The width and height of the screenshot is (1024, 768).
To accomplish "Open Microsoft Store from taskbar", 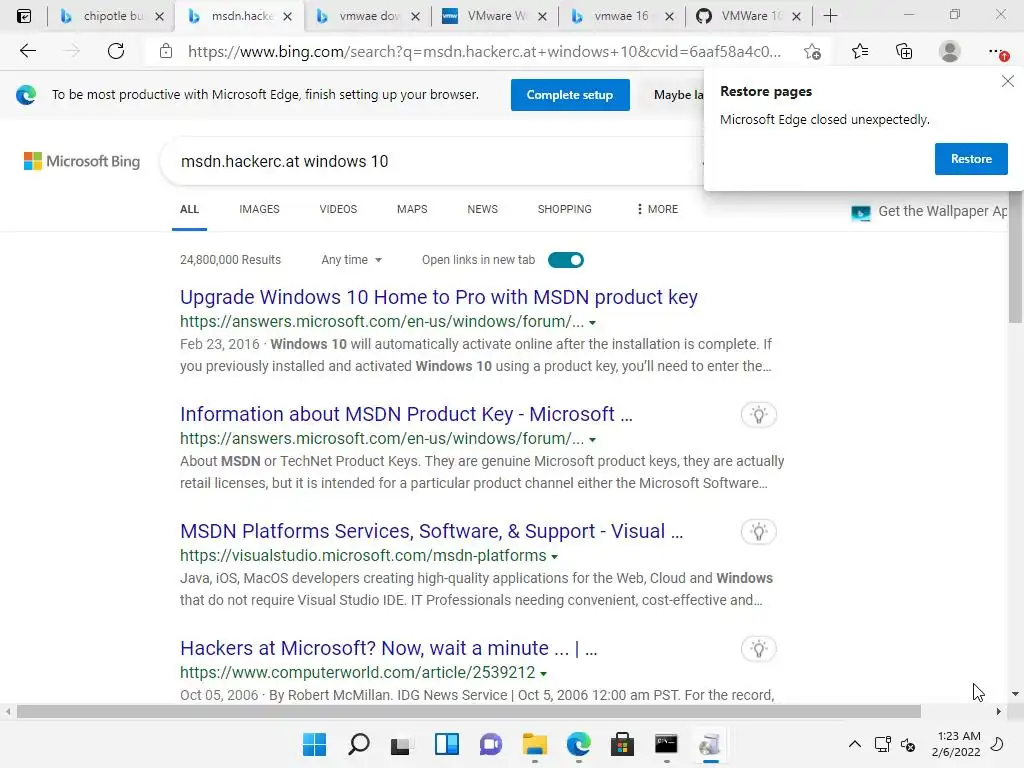I will pyautogui.click(x=622, y=744).
